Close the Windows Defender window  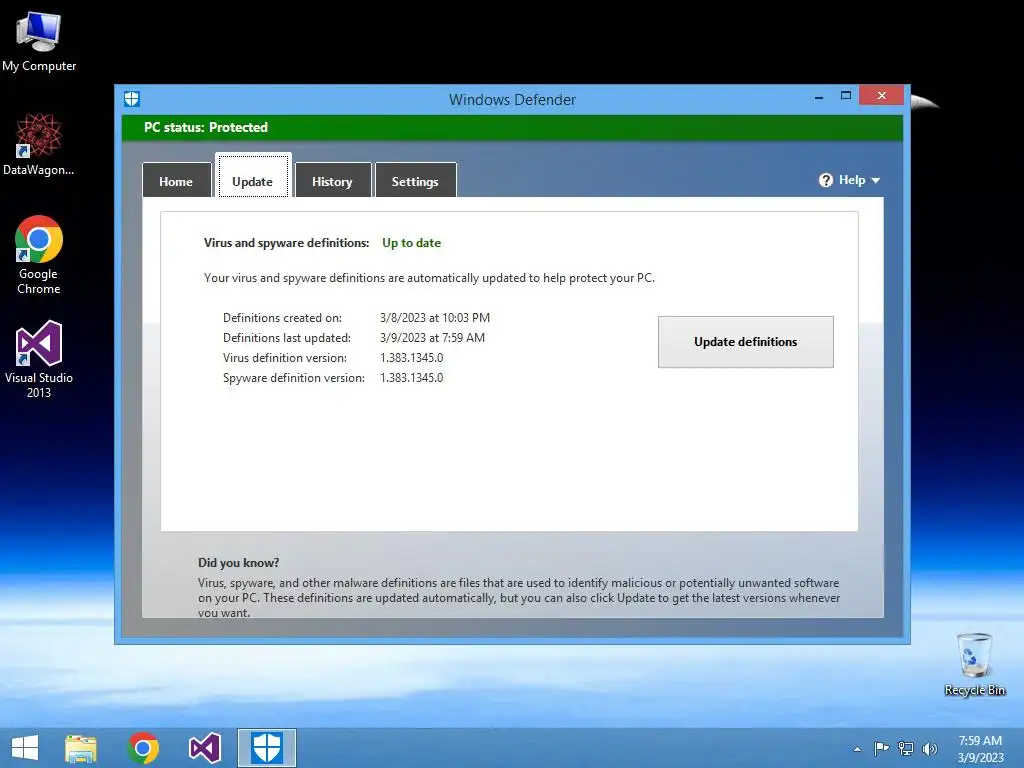pyautogui.click(x=882, y=95)
